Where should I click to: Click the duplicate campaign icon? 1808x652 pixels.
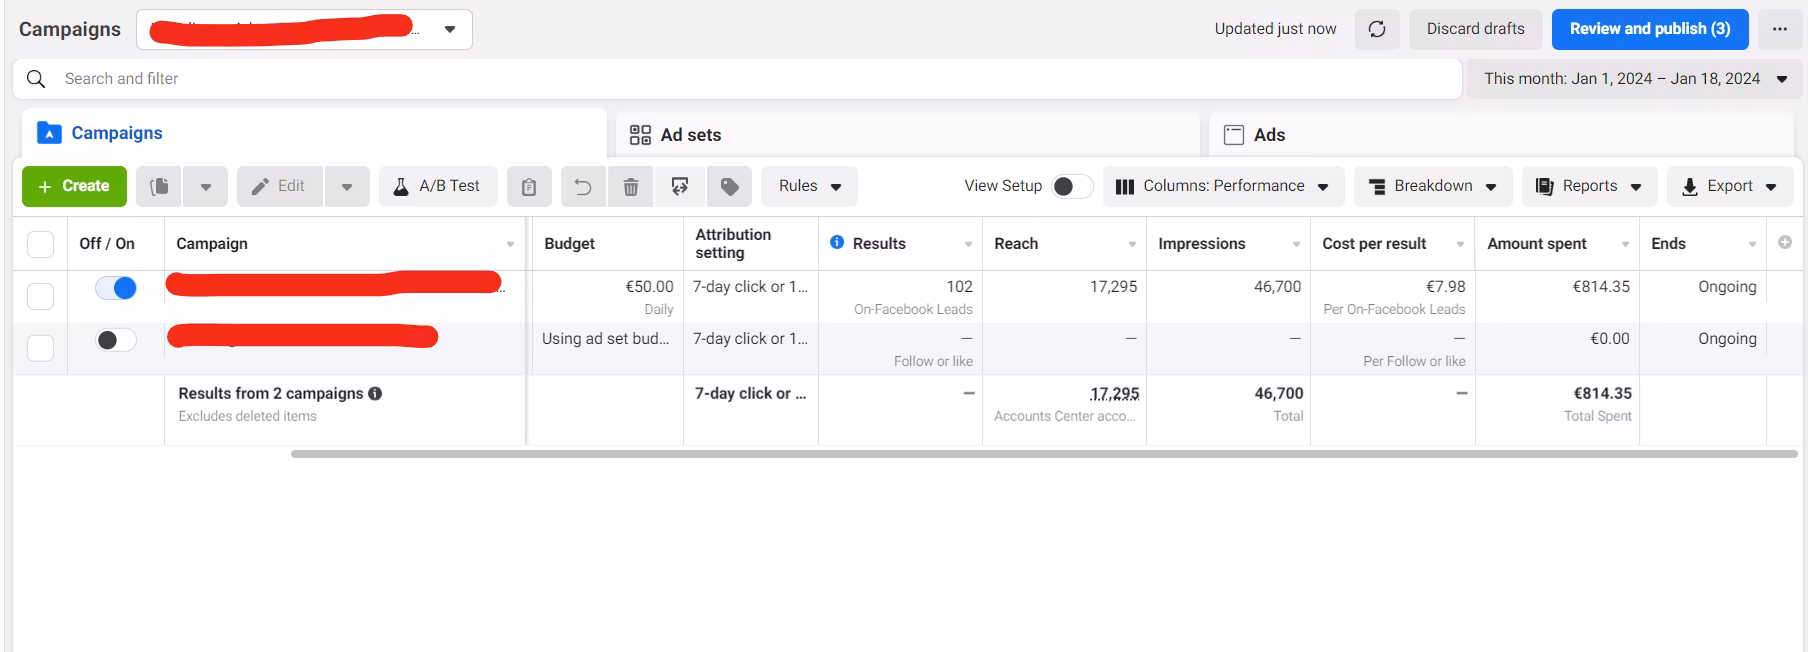coord(159,187)
